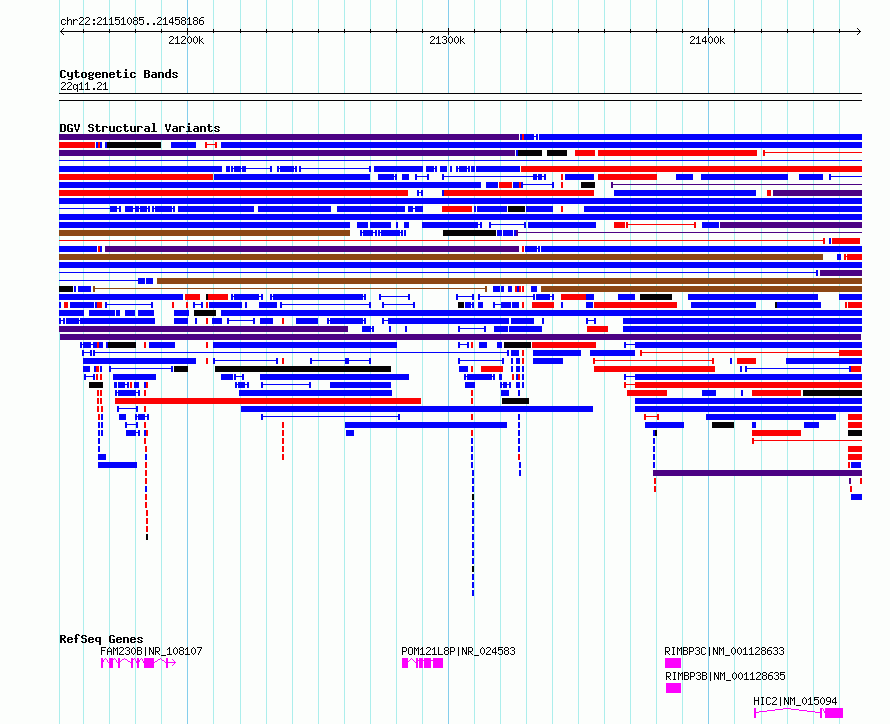Click the RefSeq Genes track title
Viewport: 890px width, 724px height.
click(101, 639)
